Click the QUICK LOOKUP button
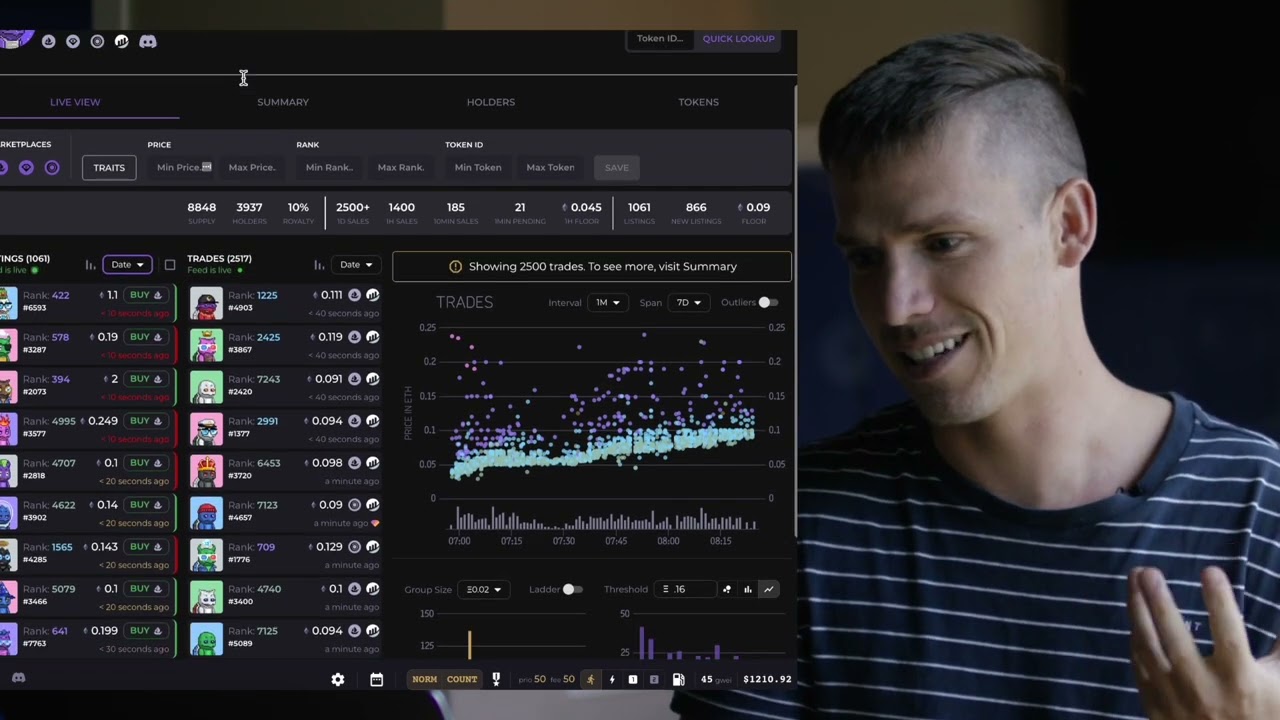The height and width of the screenshot is (720, 1280). point(739,39)
